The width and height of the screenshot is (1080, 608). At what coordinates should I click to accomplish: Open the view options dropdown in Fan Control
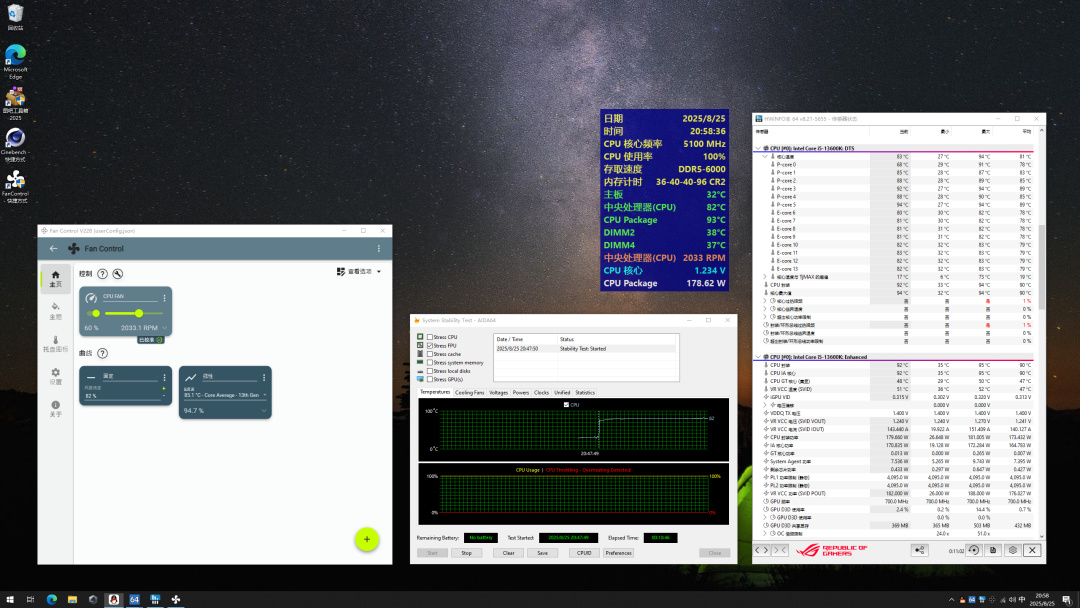coord(359,272)
